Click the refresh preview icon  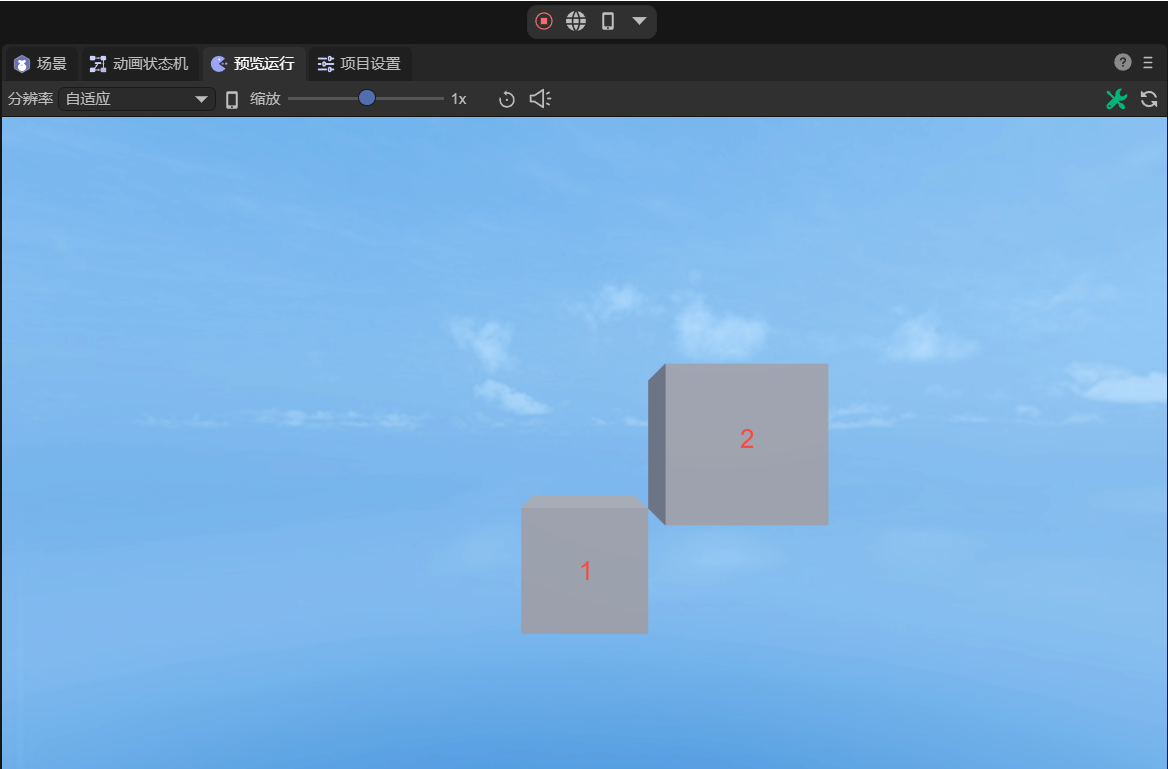click(1149, 99)
